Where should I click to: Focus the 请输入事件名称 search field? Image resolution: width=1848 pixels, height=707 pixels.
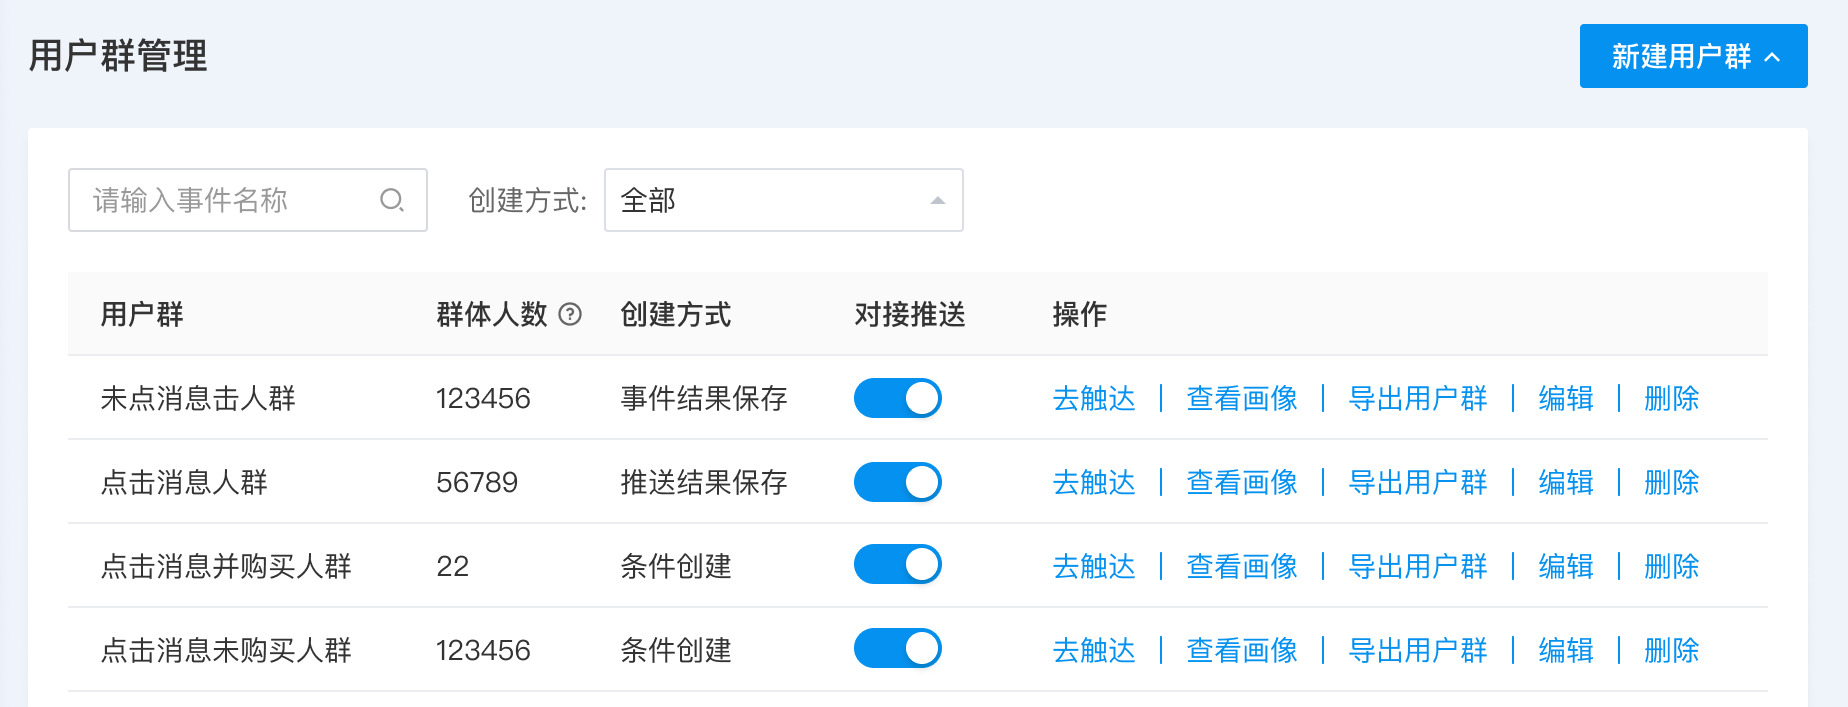pyautogui.click(x=248, y=200)
